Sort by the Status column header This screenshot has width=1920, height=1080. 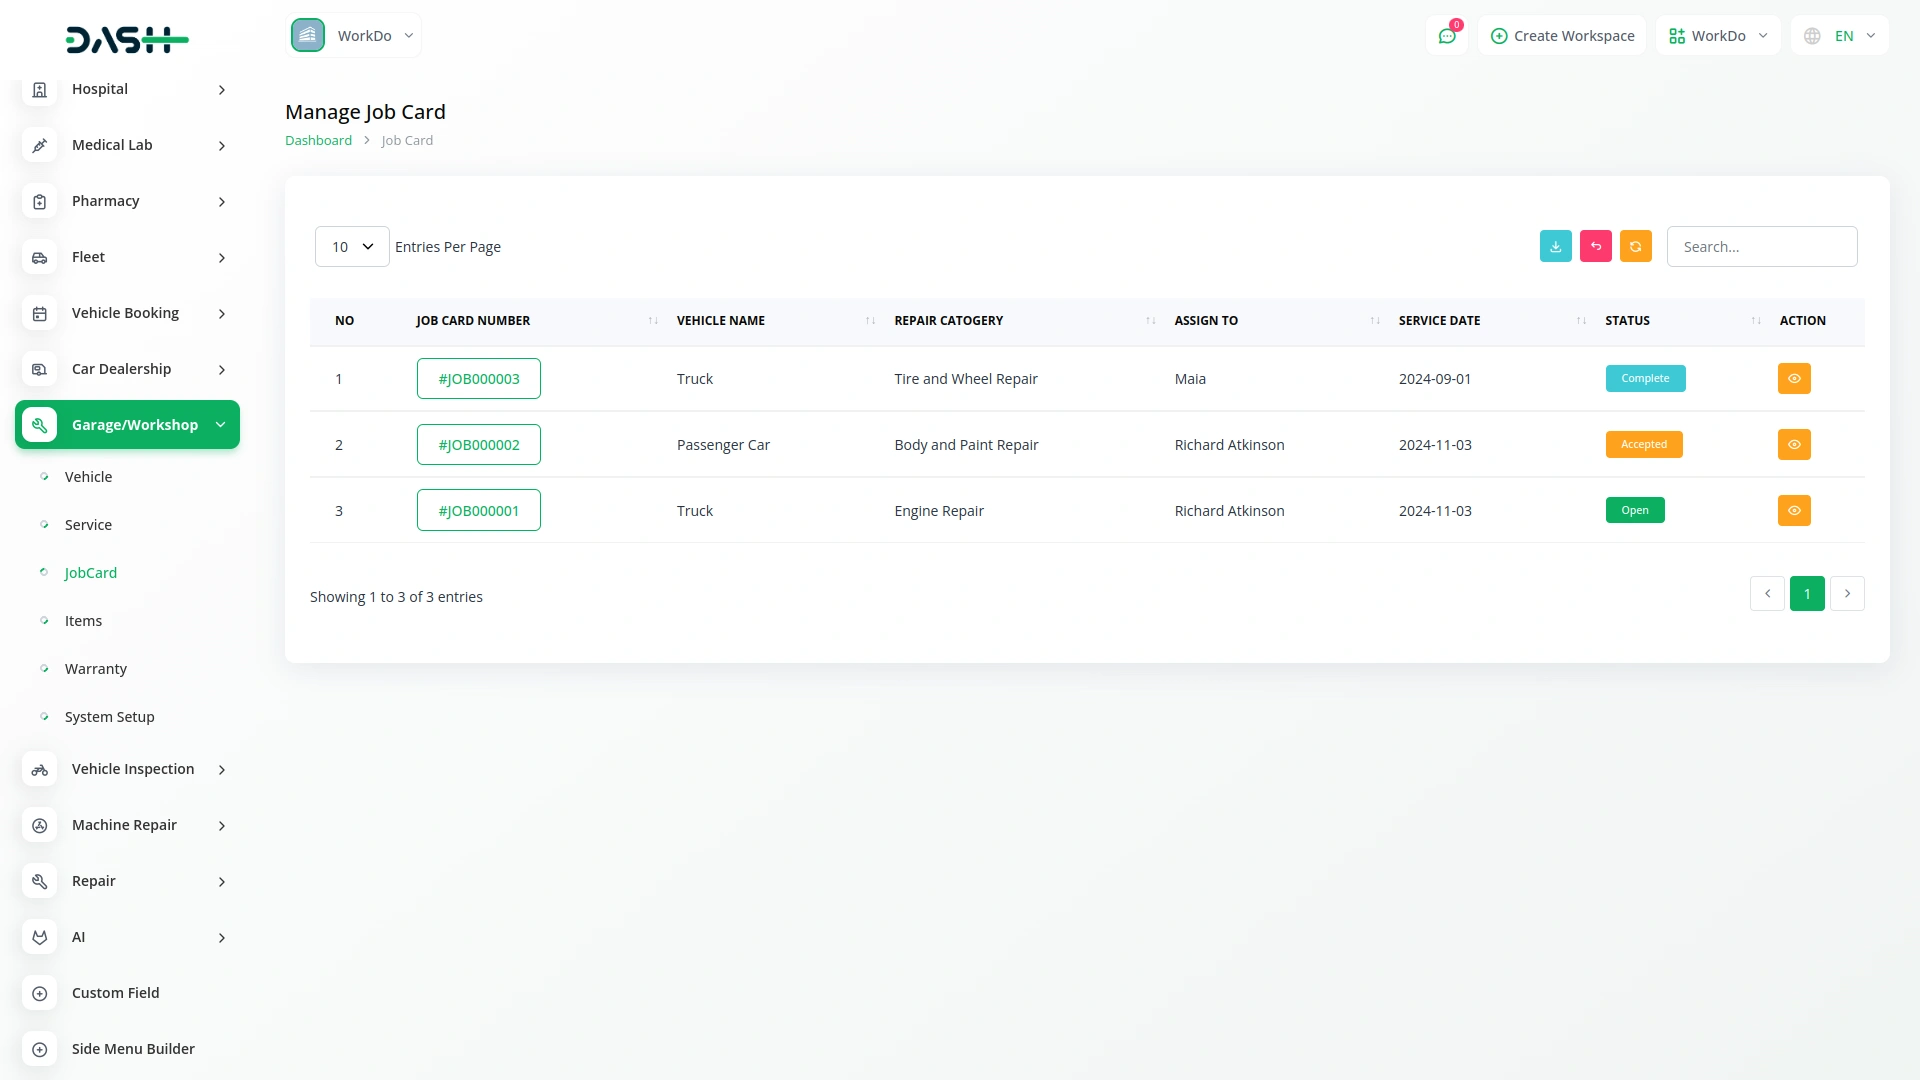pyautogui.click(x=1627, y=321)
